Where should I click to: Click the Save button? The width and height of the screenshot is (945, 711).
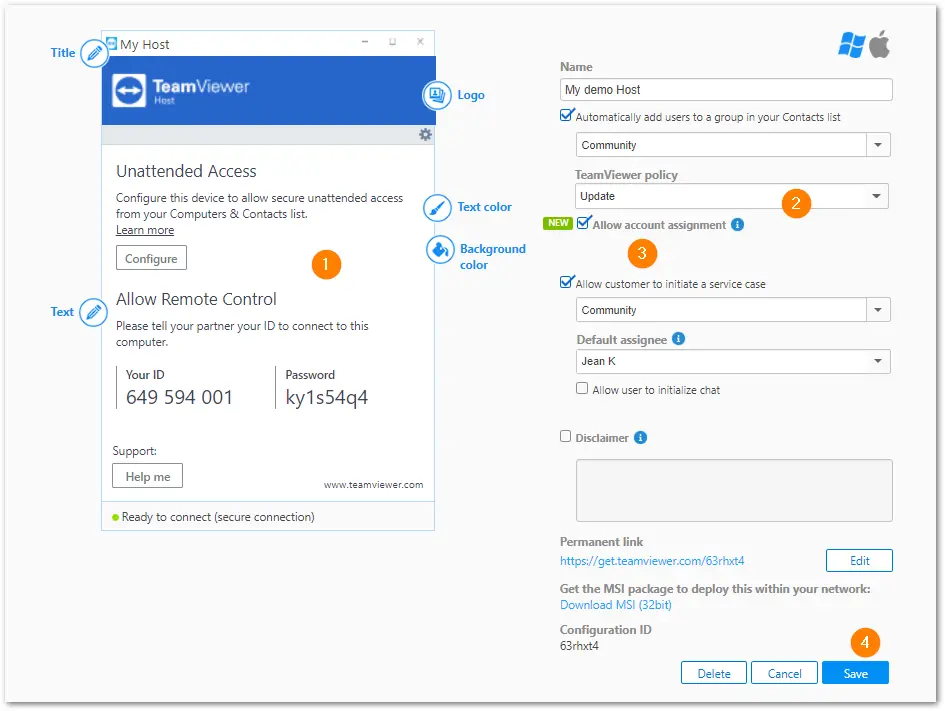click(x=856, y=673)
